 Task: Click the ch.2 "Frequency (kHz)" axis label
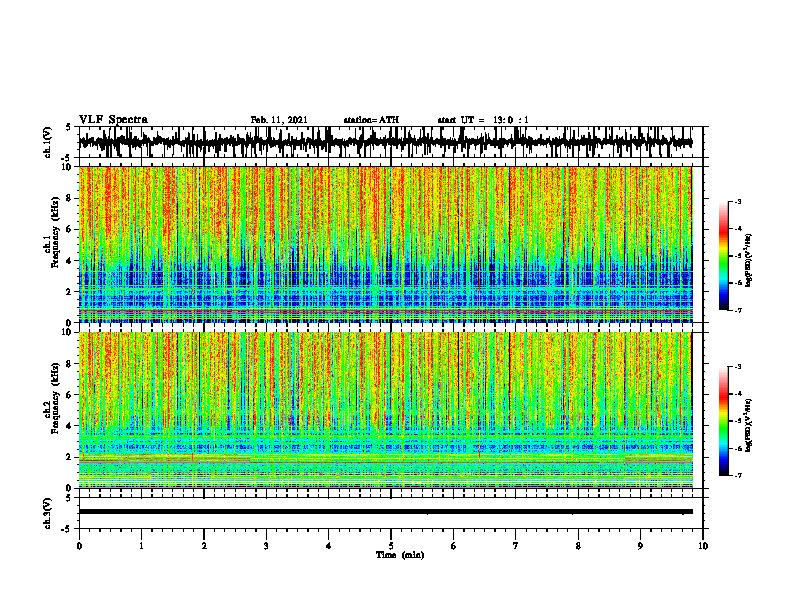click(56, 398)
